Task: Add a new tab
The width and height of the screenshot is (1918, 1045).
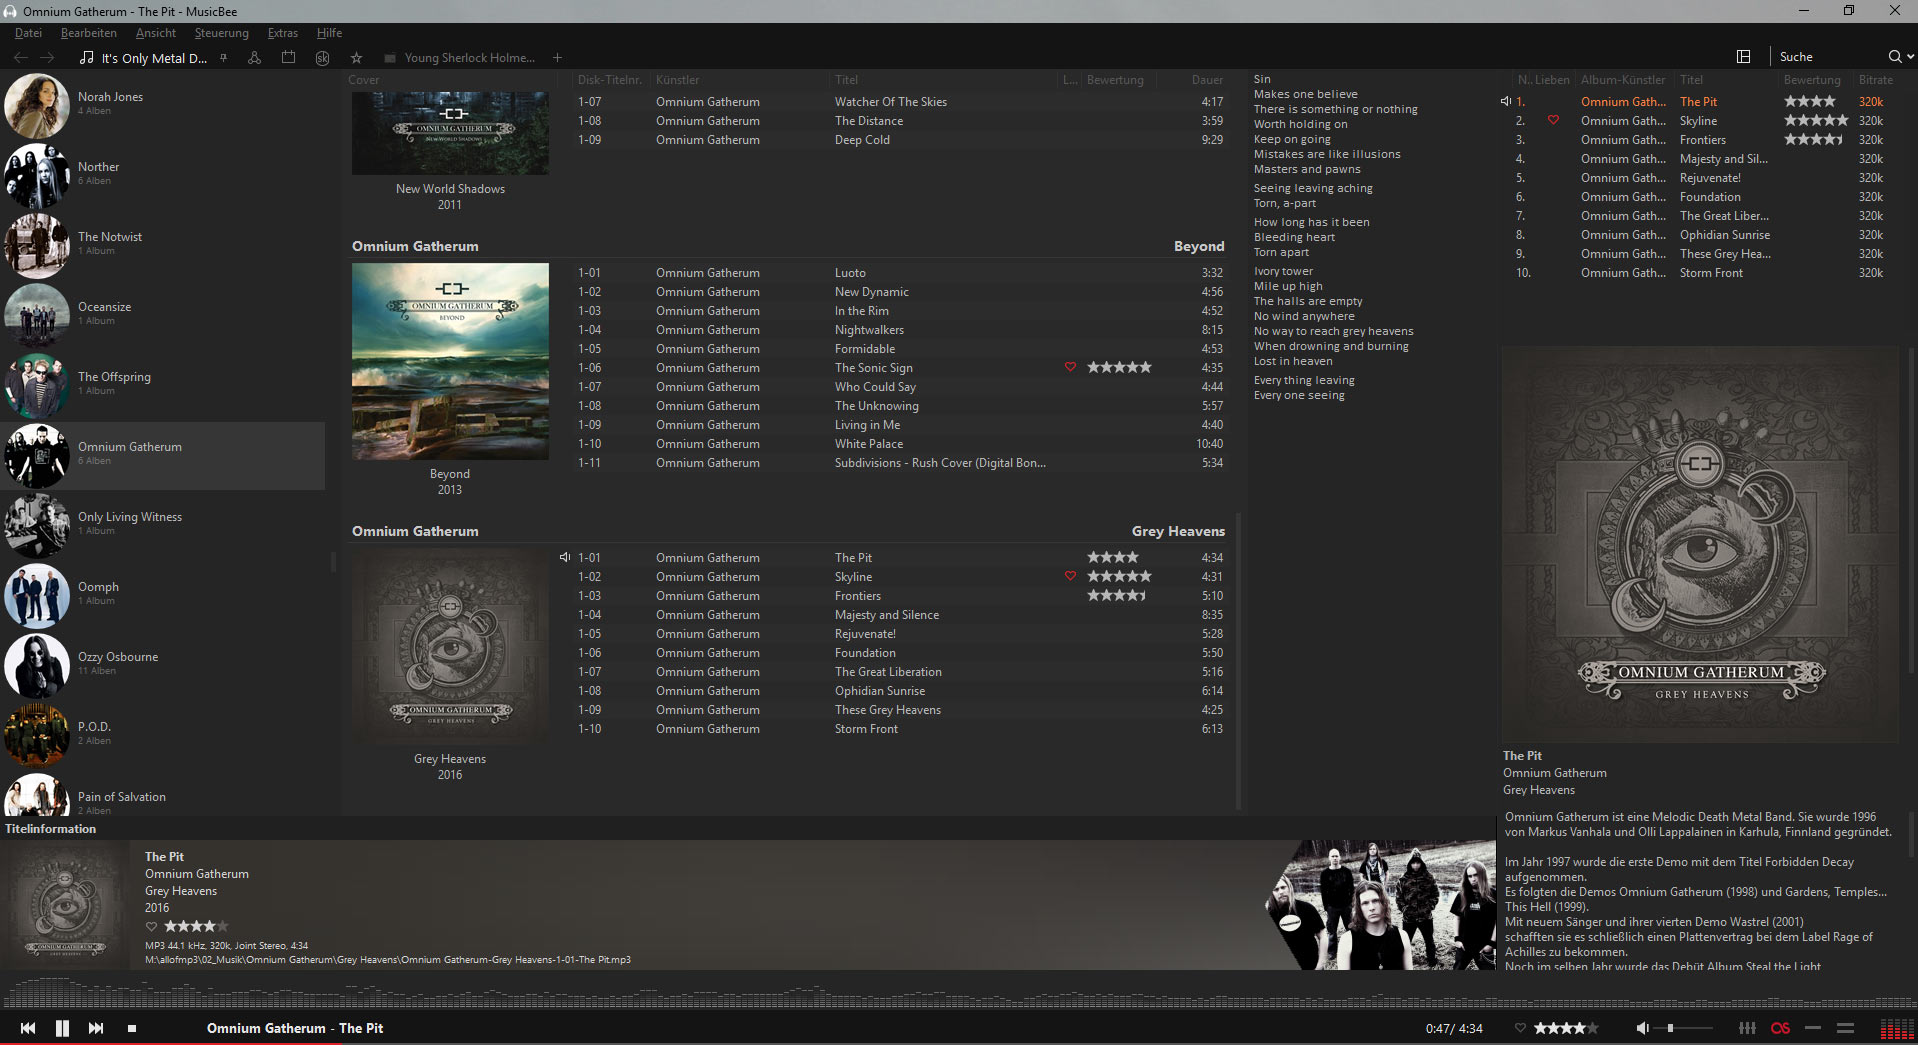Action: pos(557,58)
